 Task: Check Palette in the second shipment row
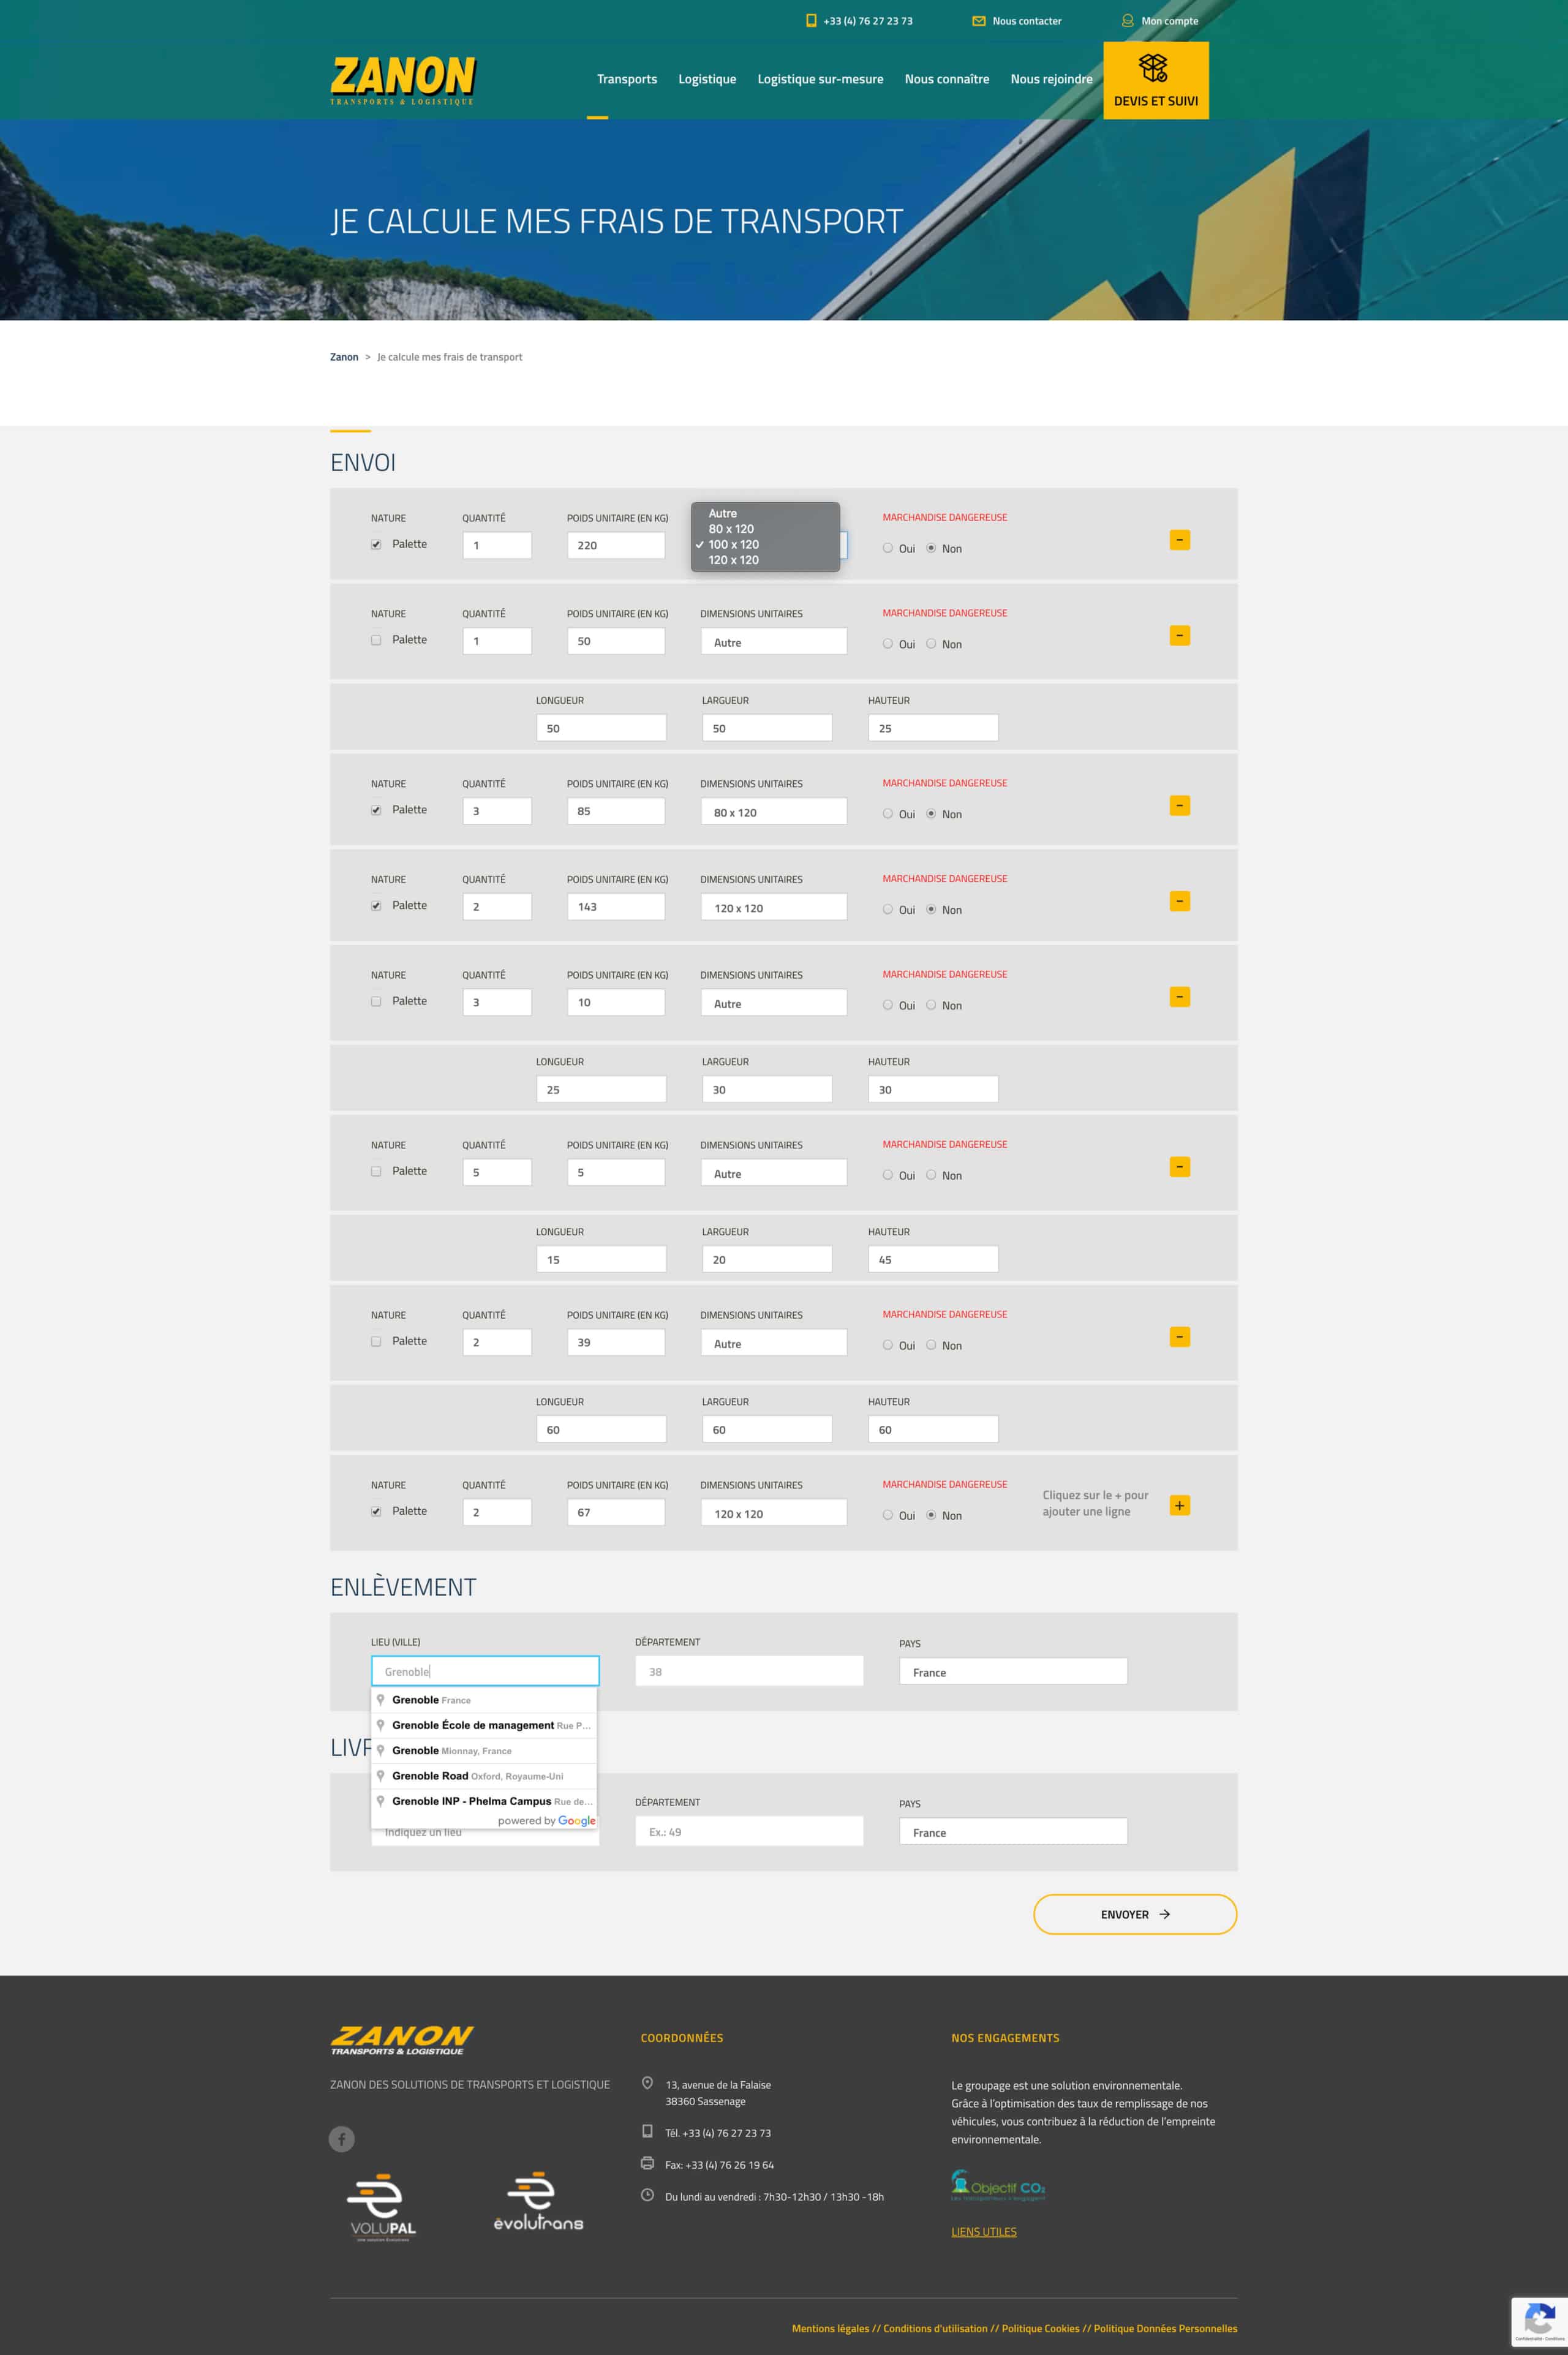point(376,640)
